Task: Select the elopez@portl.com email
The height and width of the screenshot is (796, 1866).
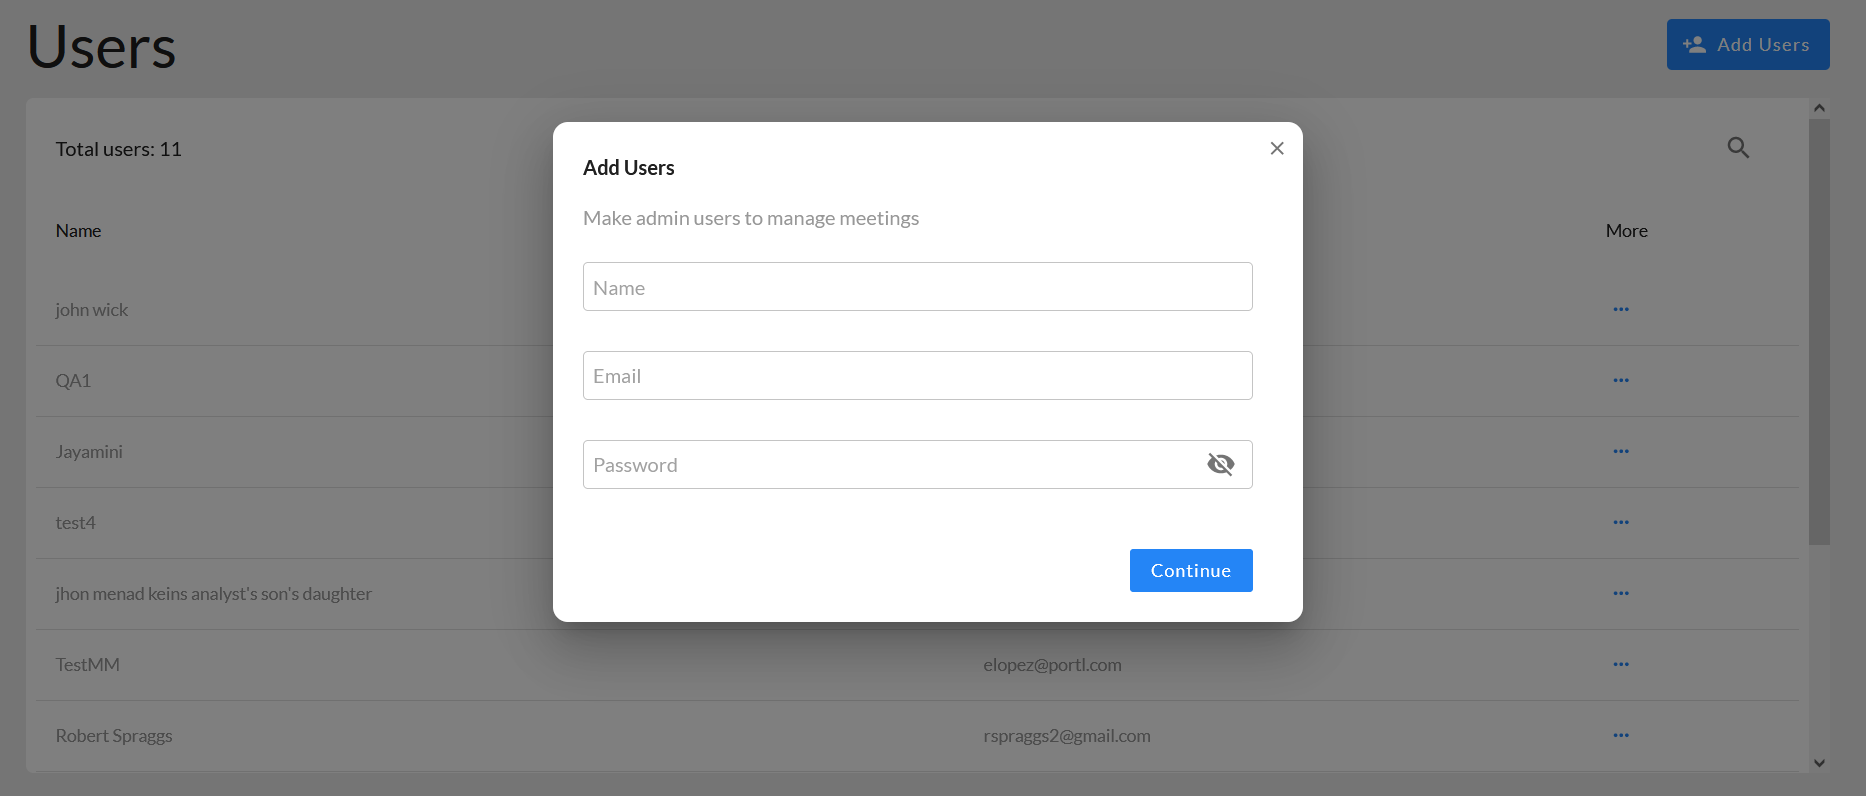Action: coord(1052,665)
